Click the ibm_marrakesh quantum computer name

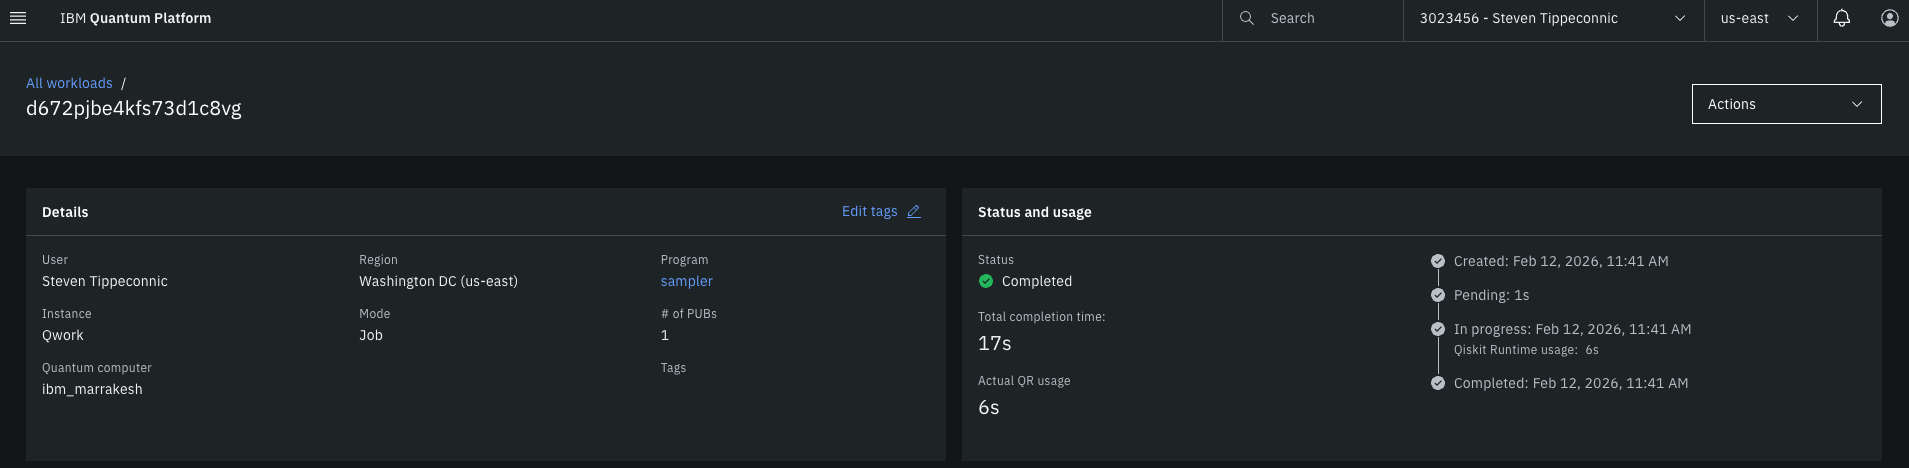coord(92,389)
